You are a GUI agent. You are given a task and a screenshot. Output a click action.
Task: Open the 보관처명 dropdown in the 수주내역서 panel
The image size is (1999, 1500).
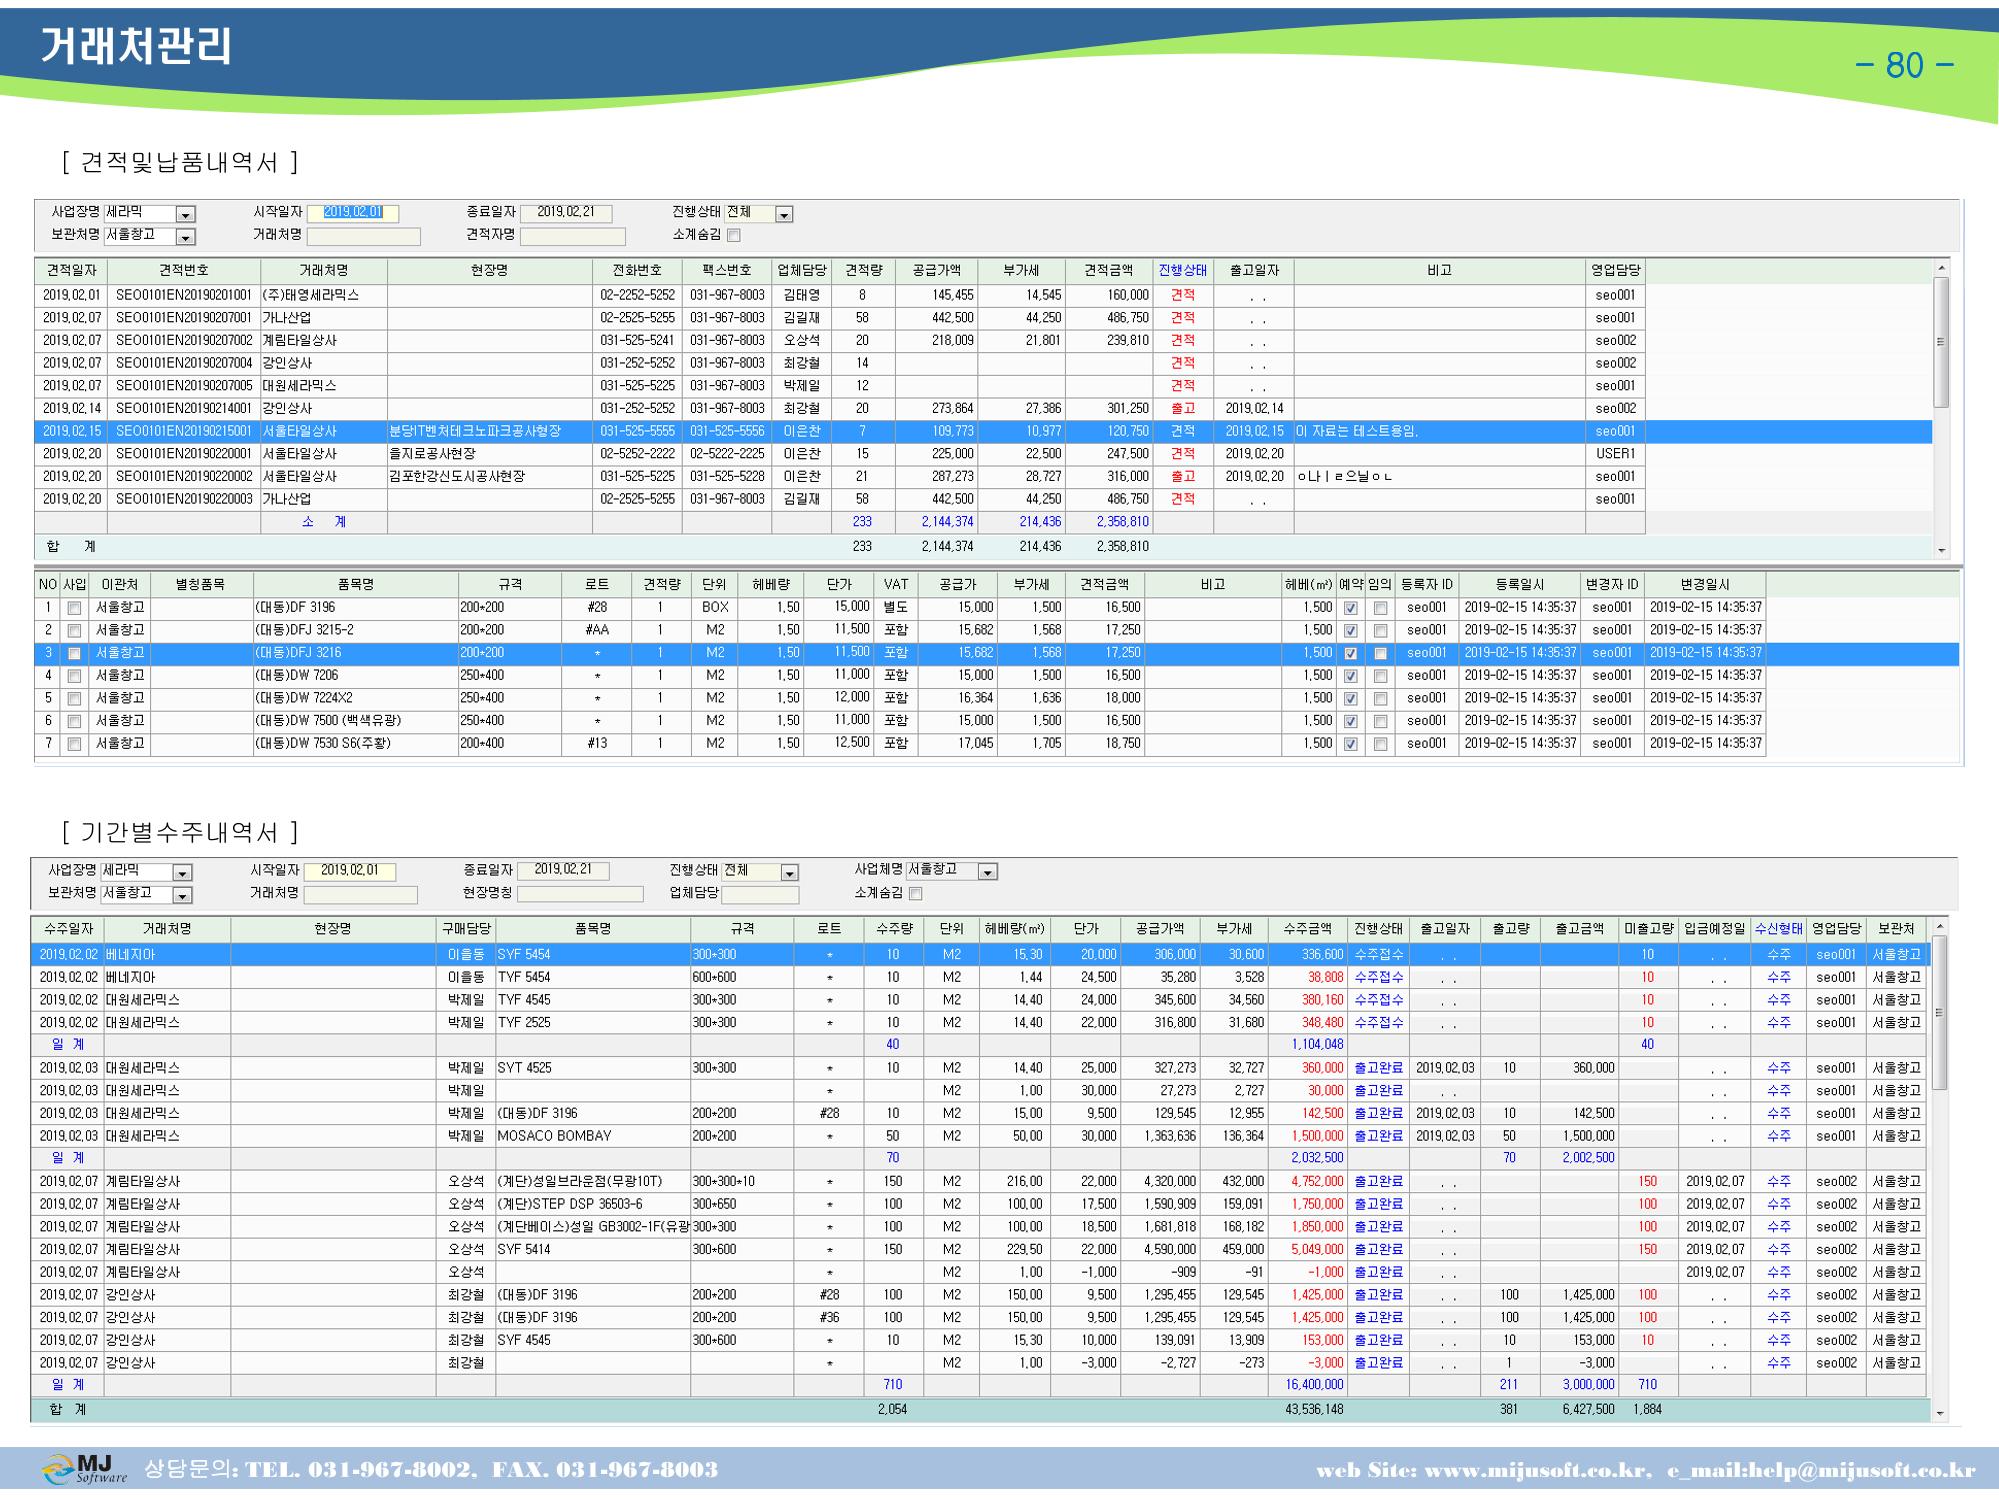pyautogui.click(x=182, y=895)
